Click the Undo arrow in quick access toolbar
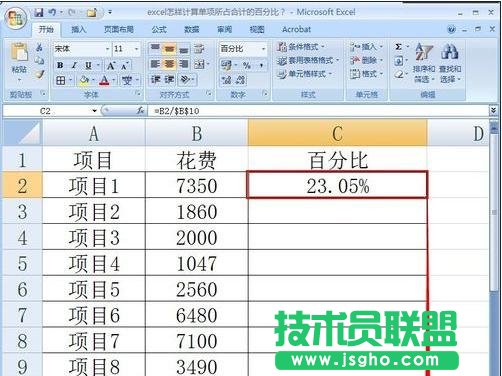 tap(52, 13)
